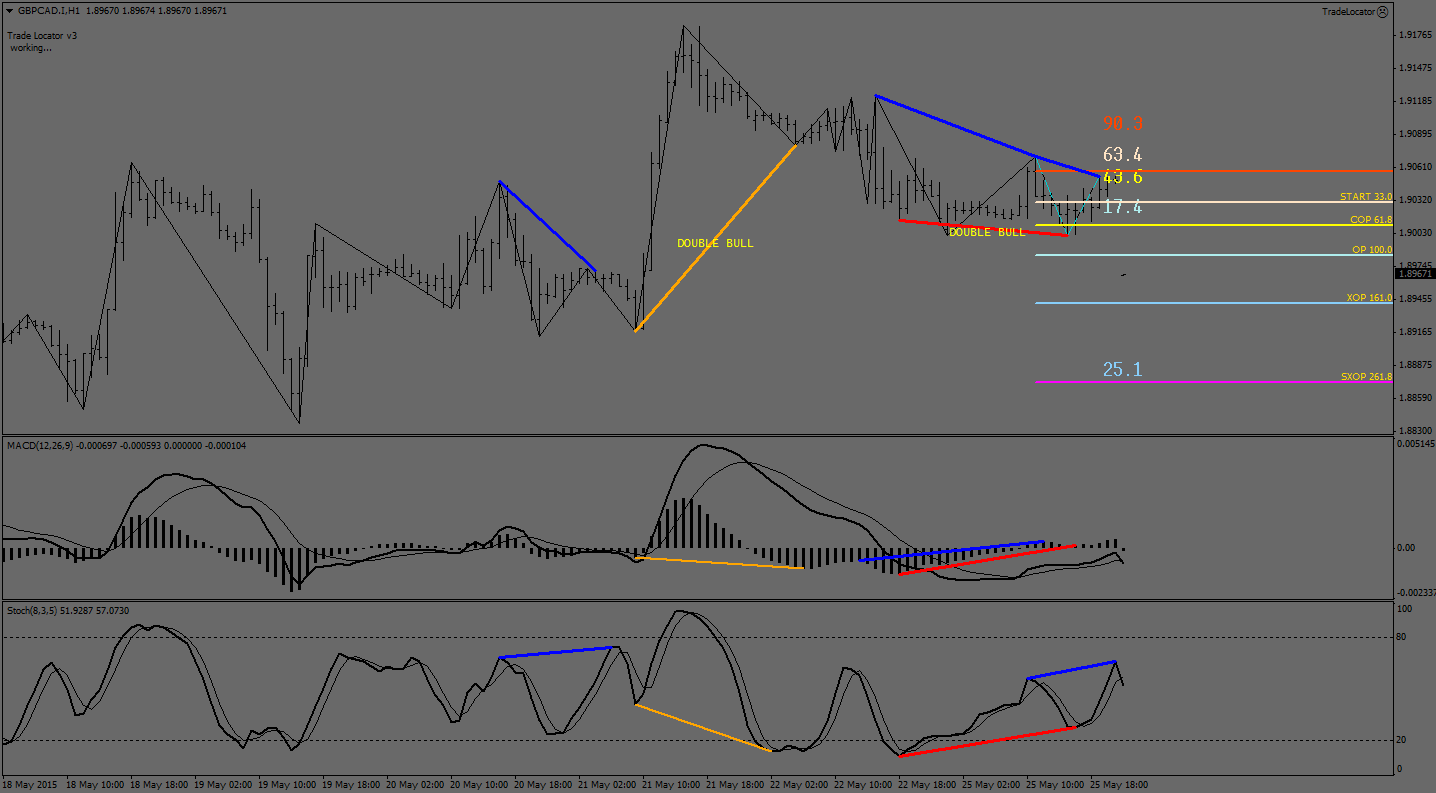Click the 80 level on Stochastic scale

click(1404, 637)
